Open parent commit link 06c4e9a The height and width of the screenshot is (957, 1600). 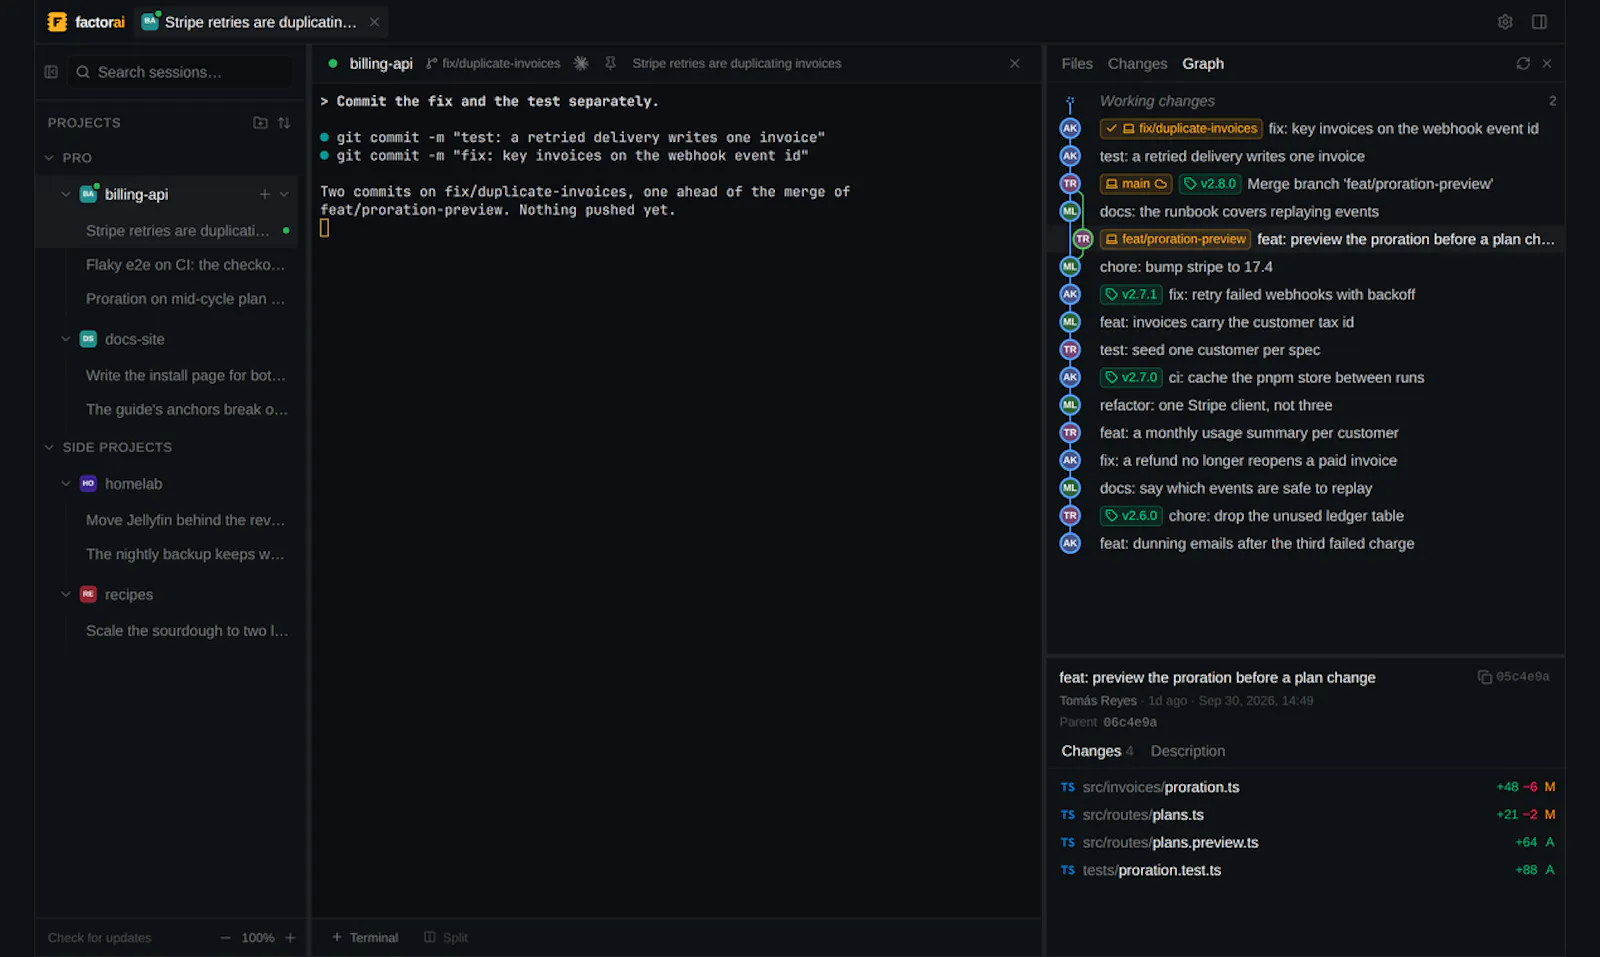click(1130, 722)
